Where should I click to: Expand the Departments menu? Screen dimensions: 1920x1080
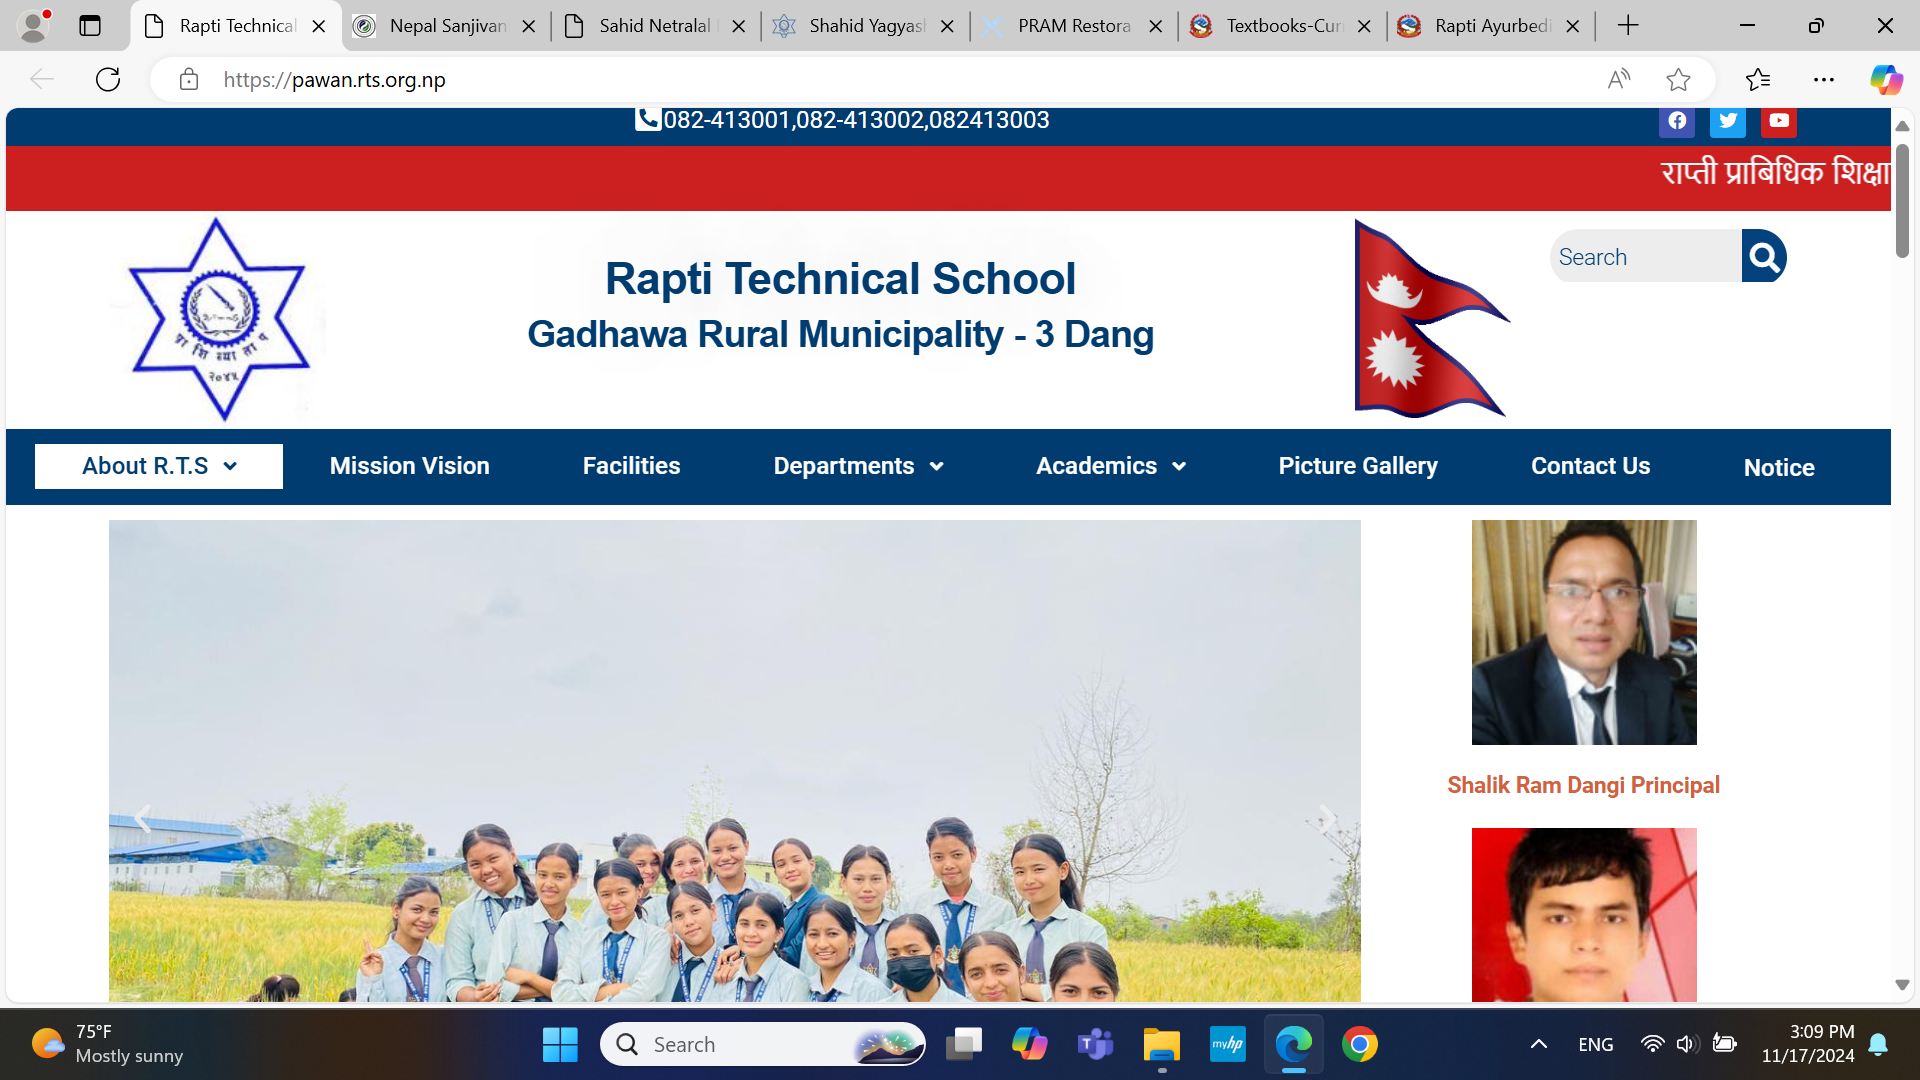coord(858,466)
